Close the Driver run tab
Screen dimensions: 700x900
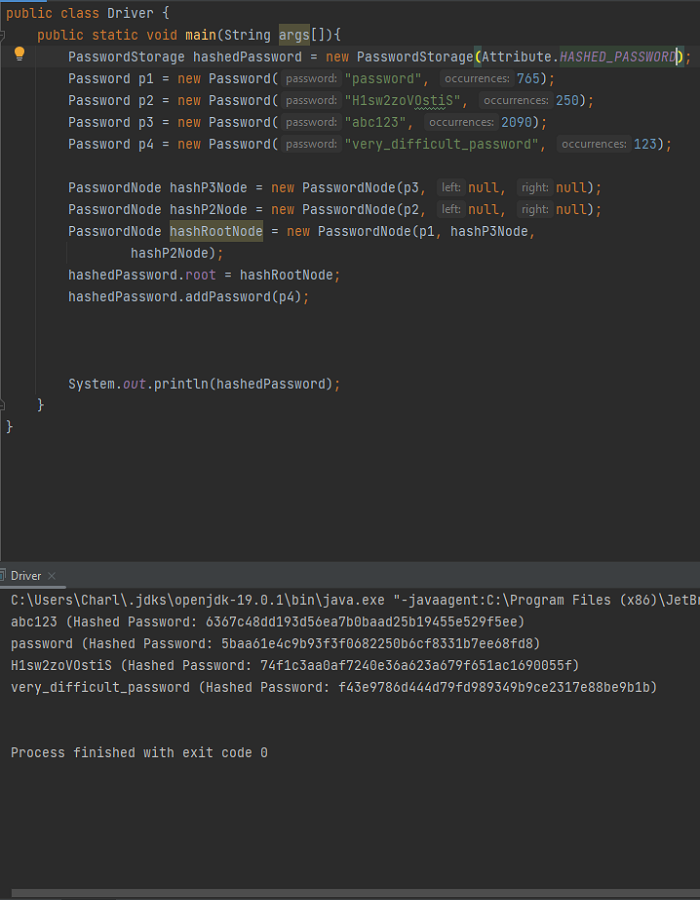(52, 576)
